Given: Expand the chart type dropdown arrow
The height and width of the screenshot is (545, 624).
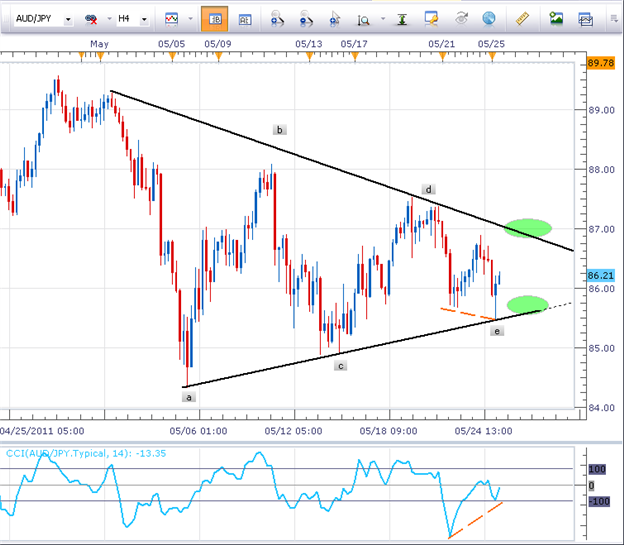Looking at the screenshot, I should [190, 19].
